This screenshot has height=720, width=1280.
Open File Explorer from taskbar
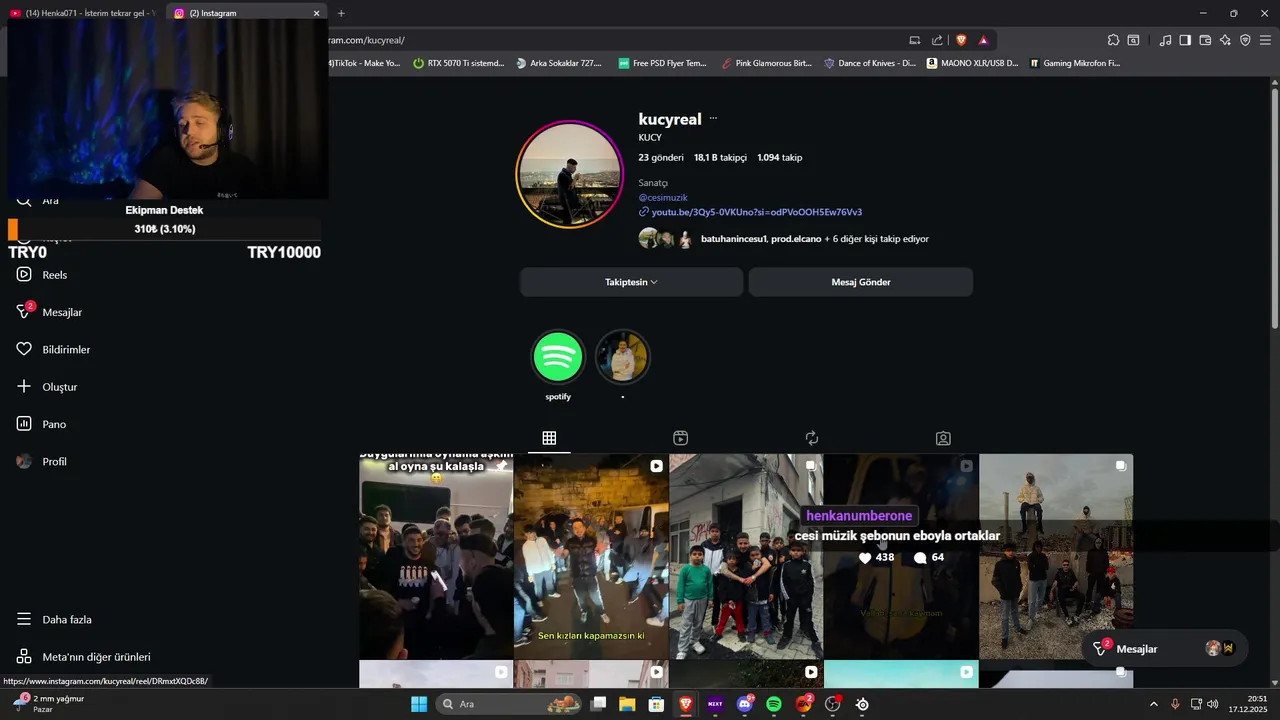coord(627,704)
